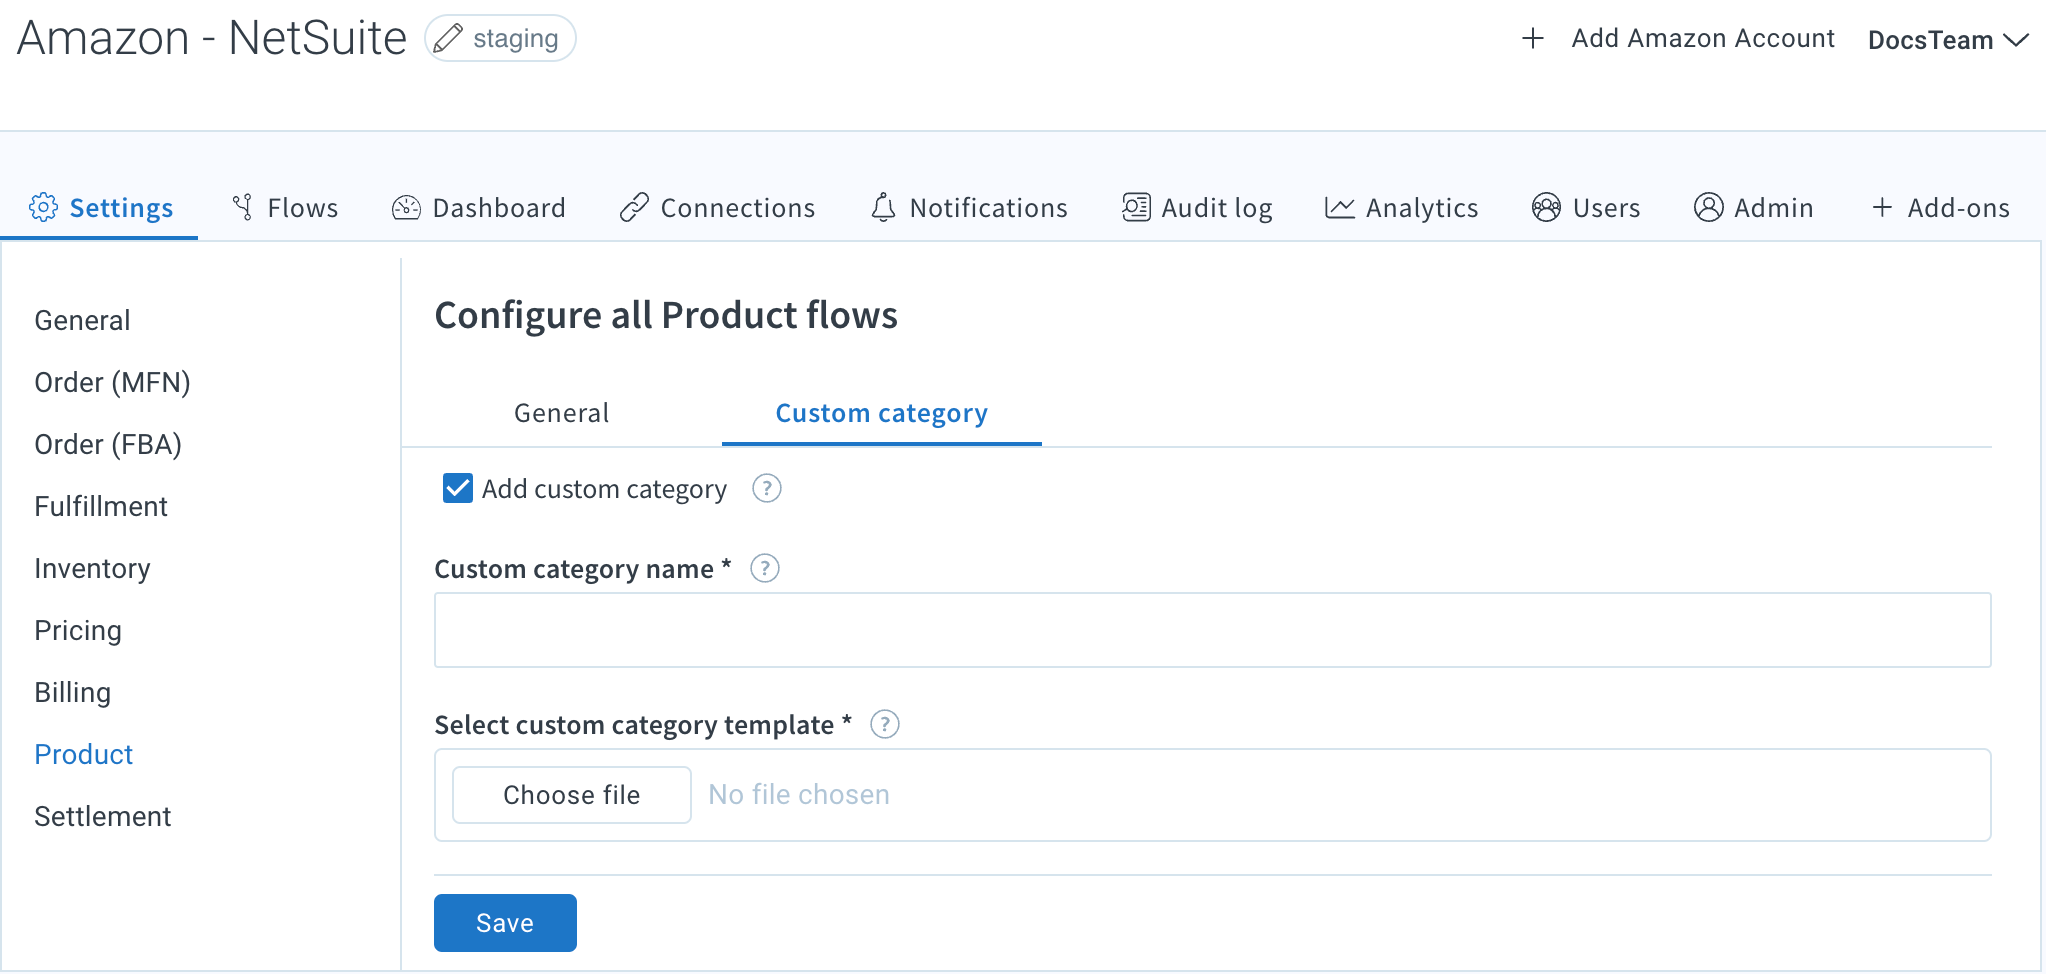Click the DocsTeam chevron arrow

2016,40
